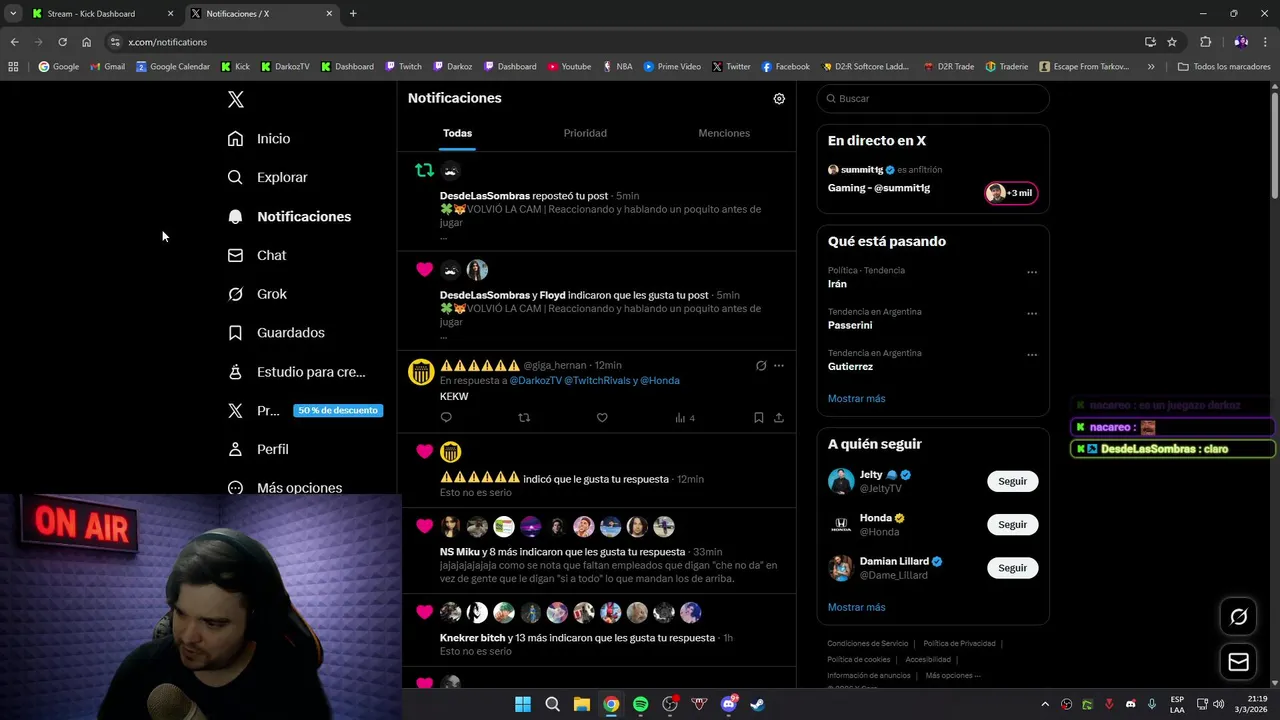Bookmark this page with star icon
The width and height of the screenshot is (1280, 720).
click(x=1172, y=42)
